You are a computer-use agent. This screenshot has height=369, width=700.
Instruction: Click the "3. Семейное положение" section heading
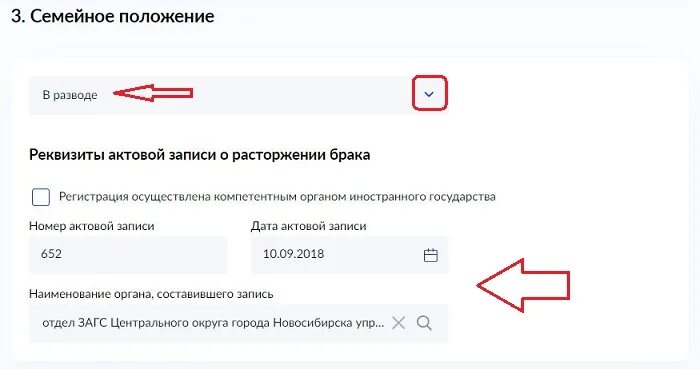click(112, 17)
